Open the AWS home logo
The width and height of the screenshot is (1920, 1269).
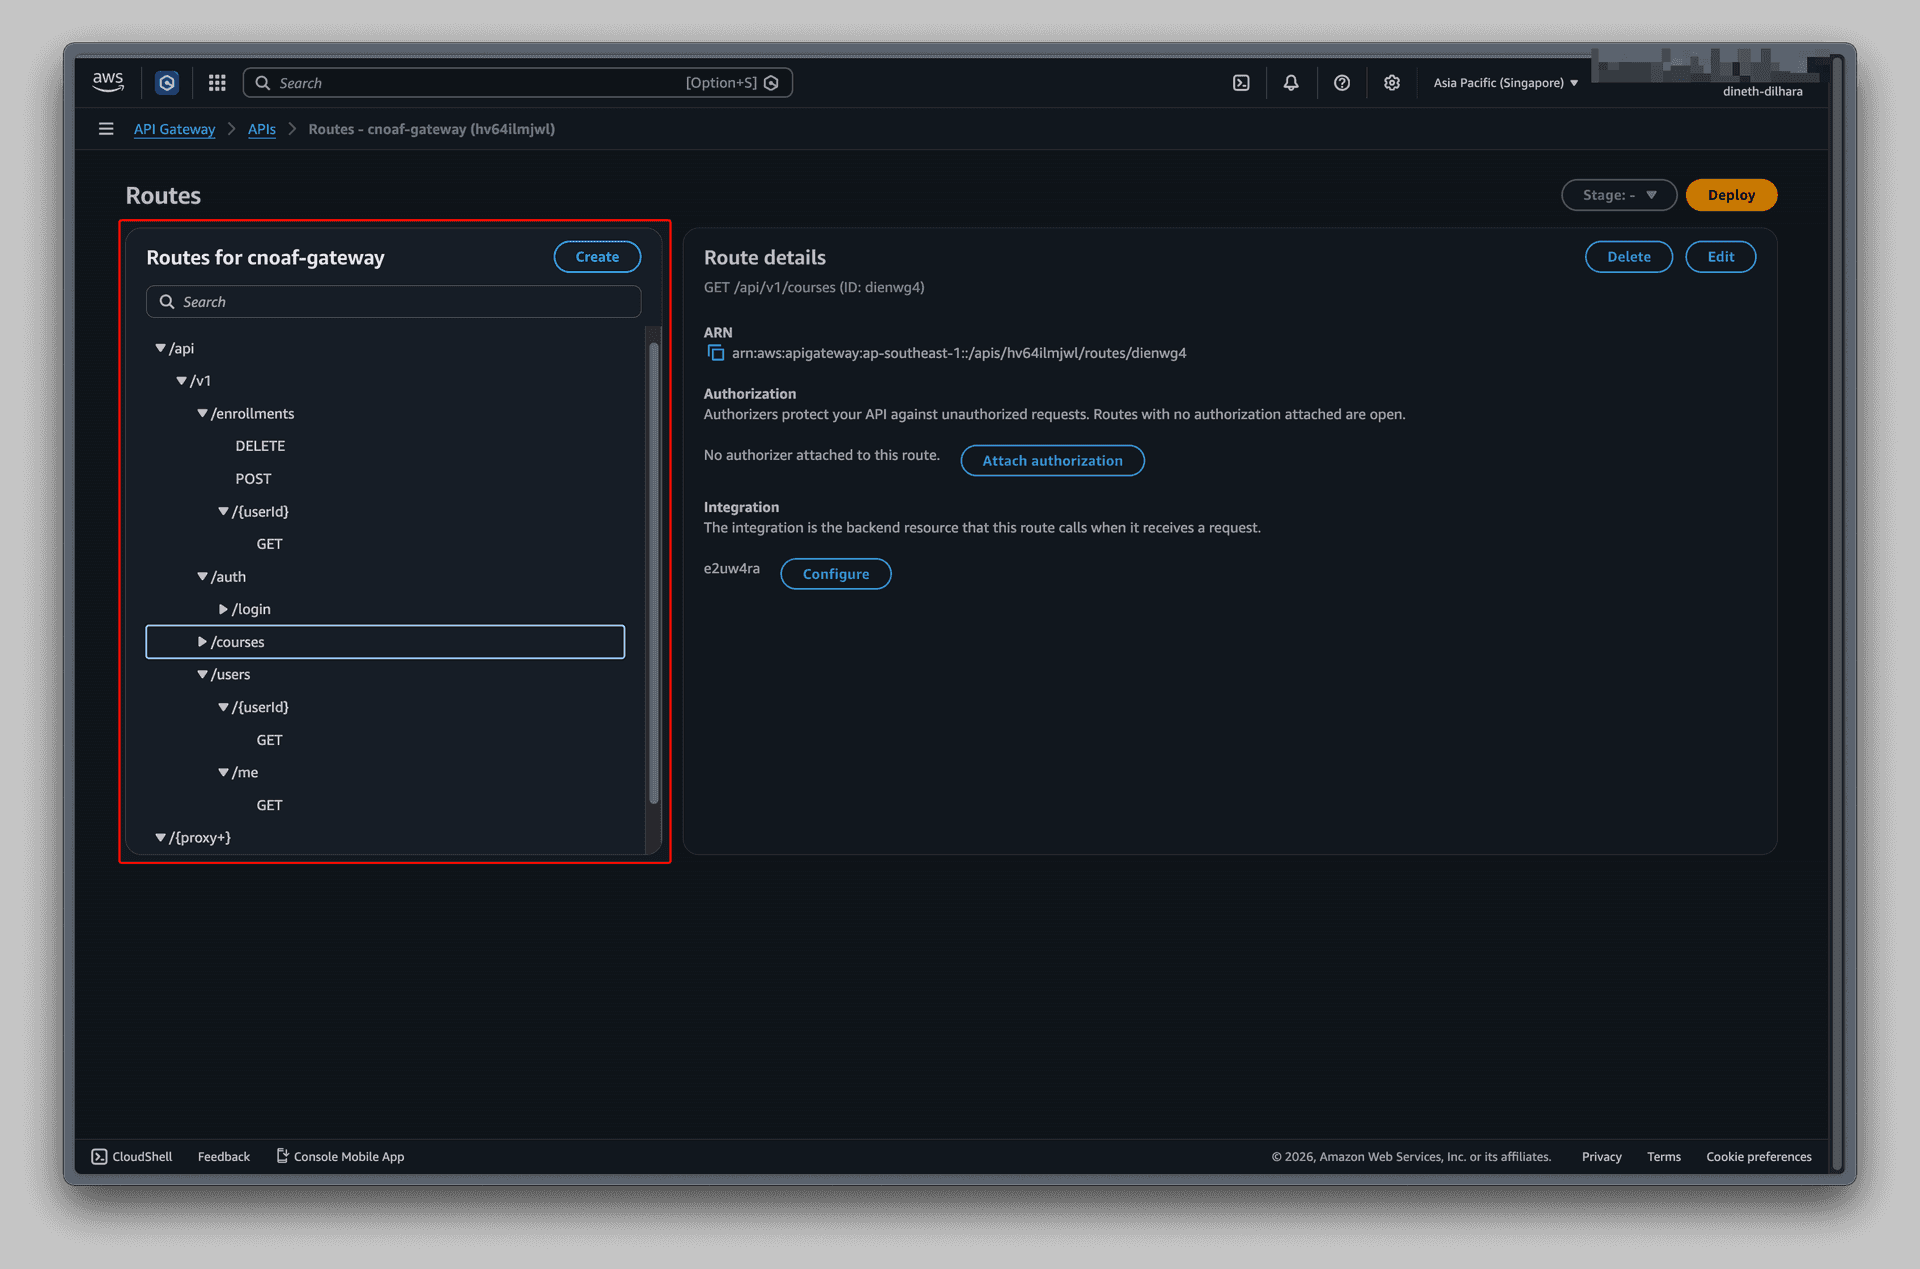point(108,82)
